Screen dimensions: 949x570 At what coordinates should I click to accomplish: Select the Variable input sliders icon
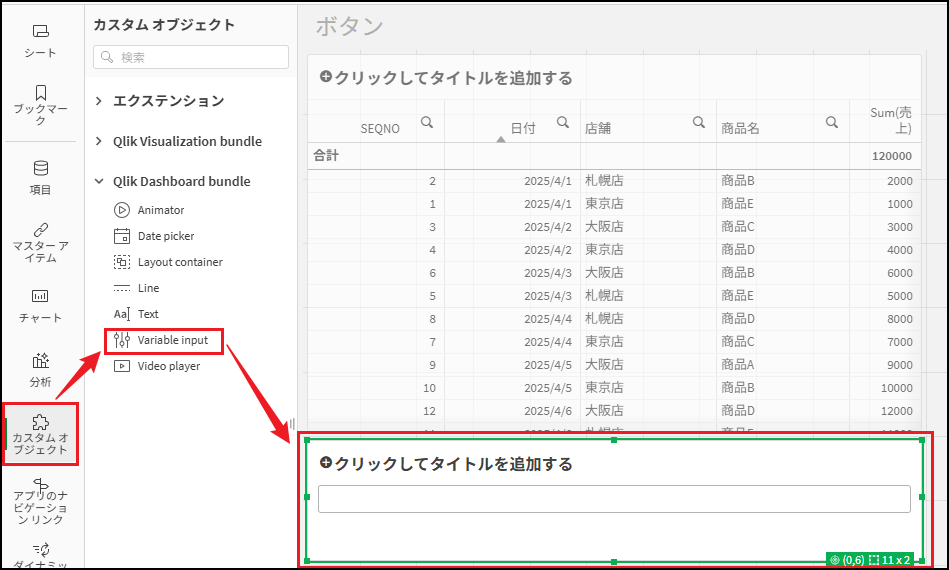pos(122,340)
